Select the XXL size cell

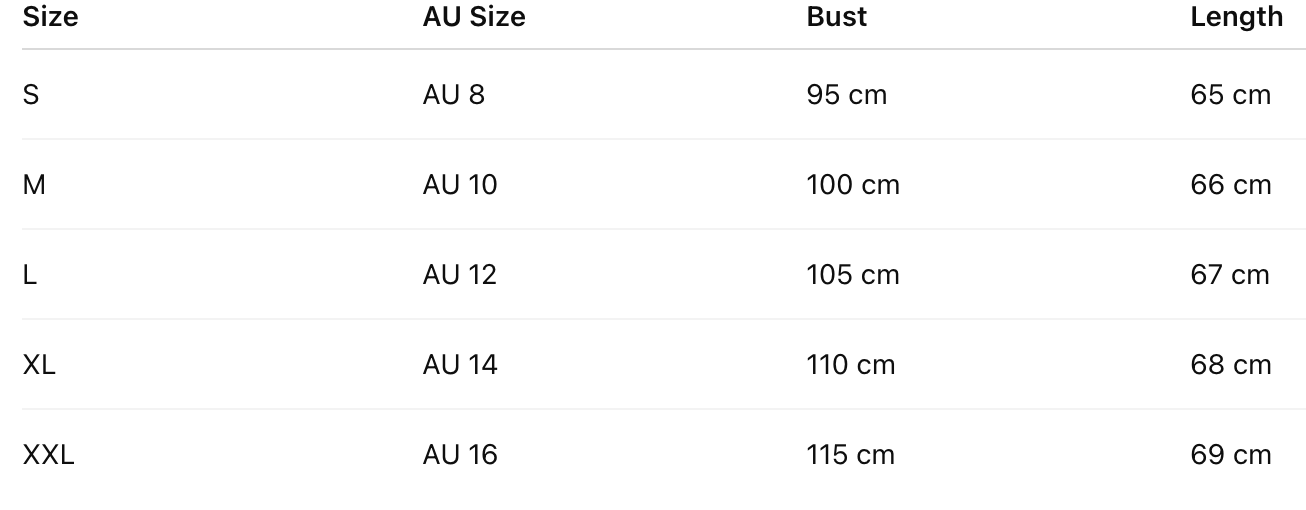pyautogui.click(x=48, y=455)
